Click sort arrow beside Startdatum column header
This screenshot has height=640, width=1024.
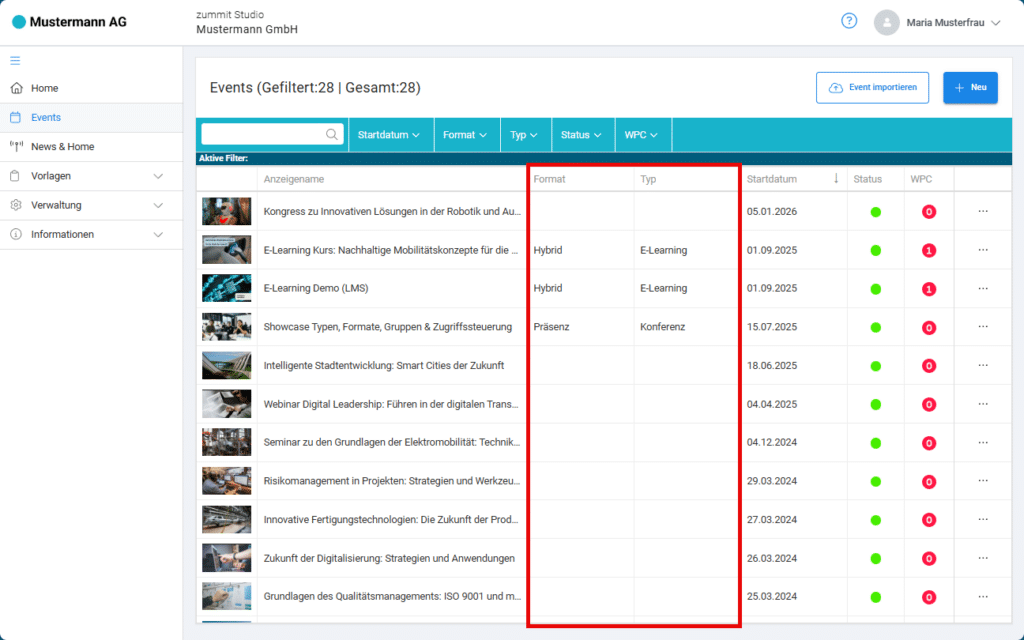[x=836, y=178]
